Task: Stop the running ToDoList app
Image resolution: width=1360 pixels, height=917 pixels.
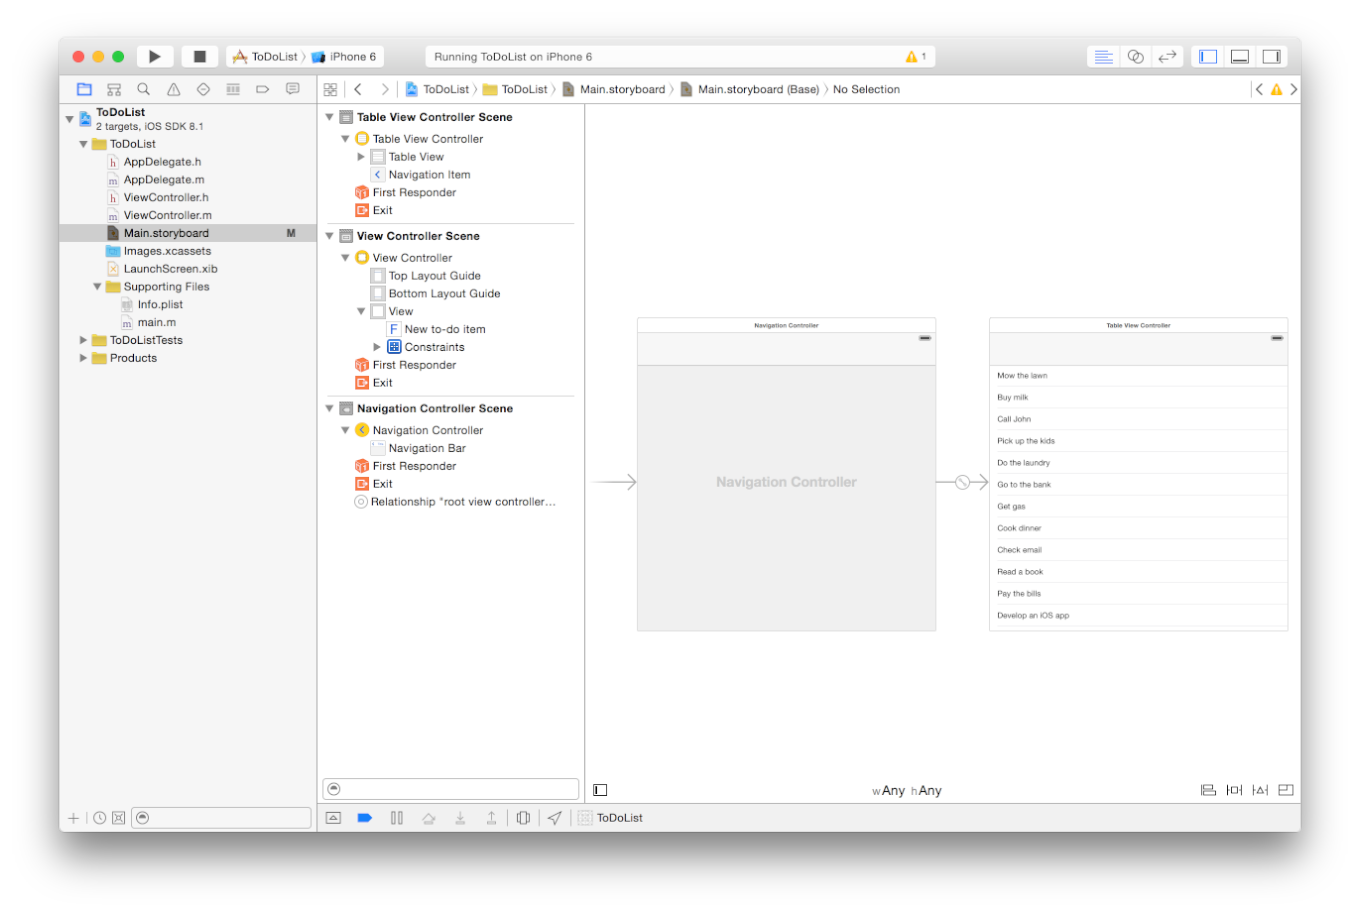Action: (199, 57)
